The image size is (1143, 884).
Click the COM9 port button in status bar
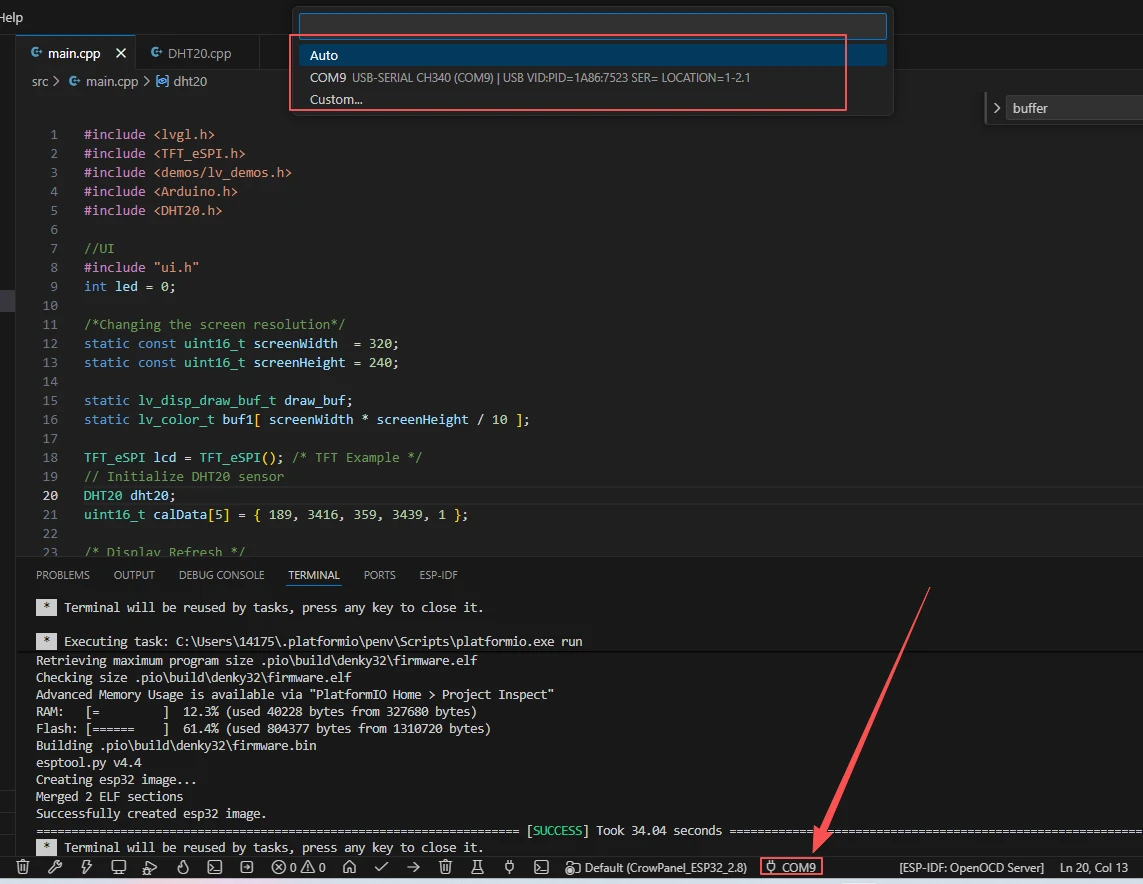point(791,867)
